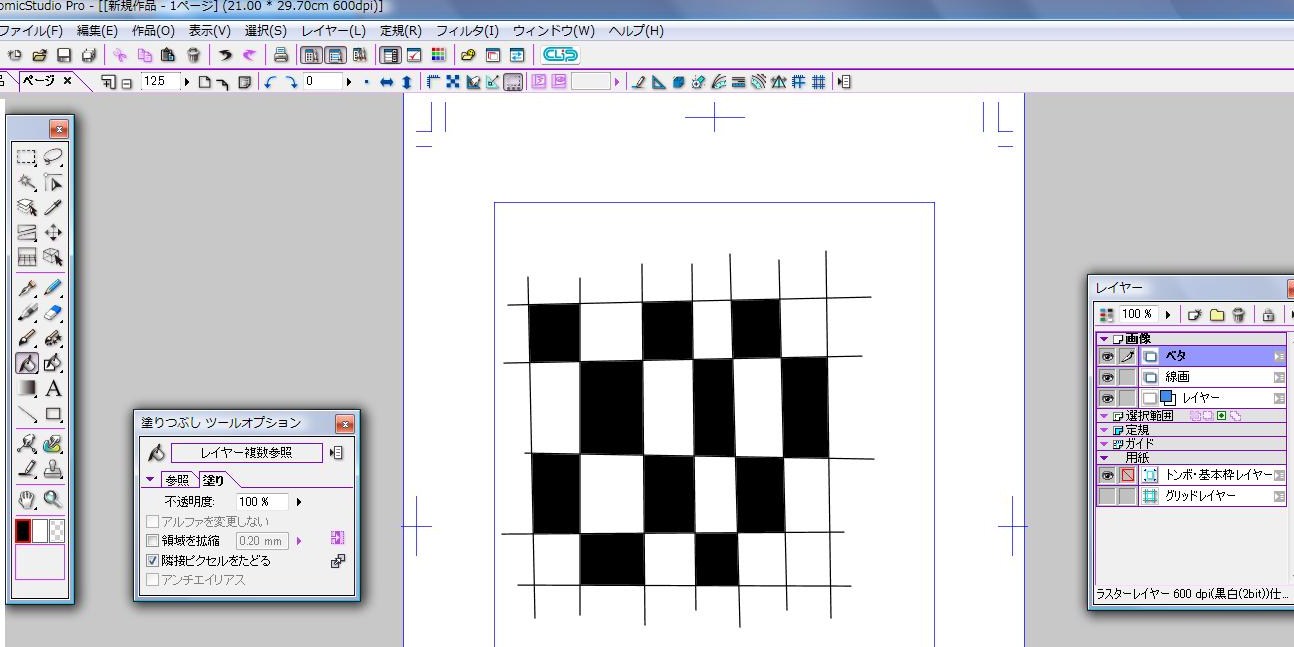The image size is (1294, 647).
Task: Select the Lasso selection tool
Action: [53, 157]
